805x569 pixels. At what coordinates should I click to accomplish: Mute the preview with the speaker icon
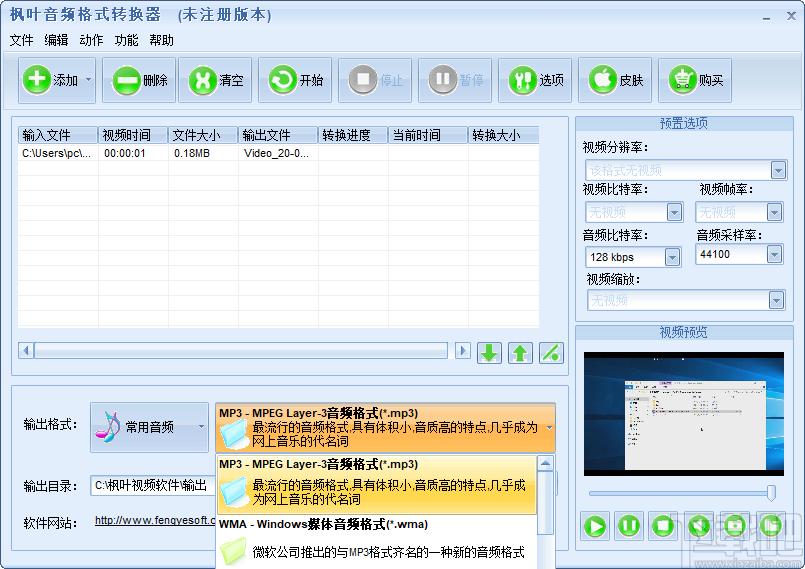[x=699, y=526]
